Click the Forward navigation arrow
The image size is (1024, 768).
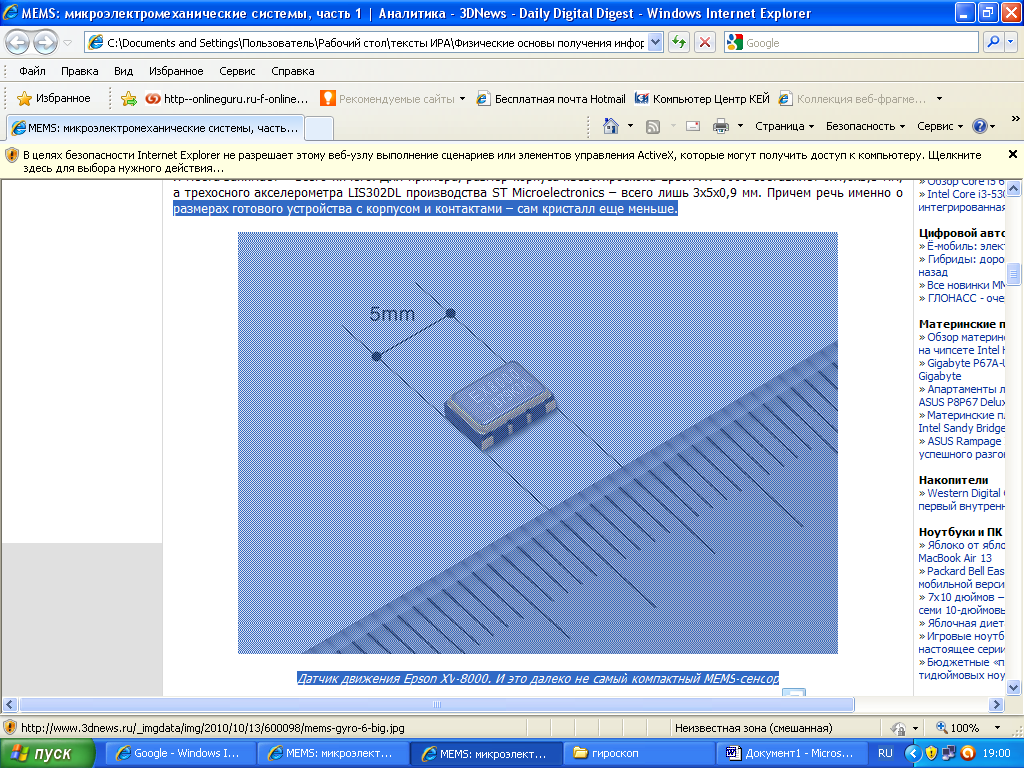coord(45,43)
